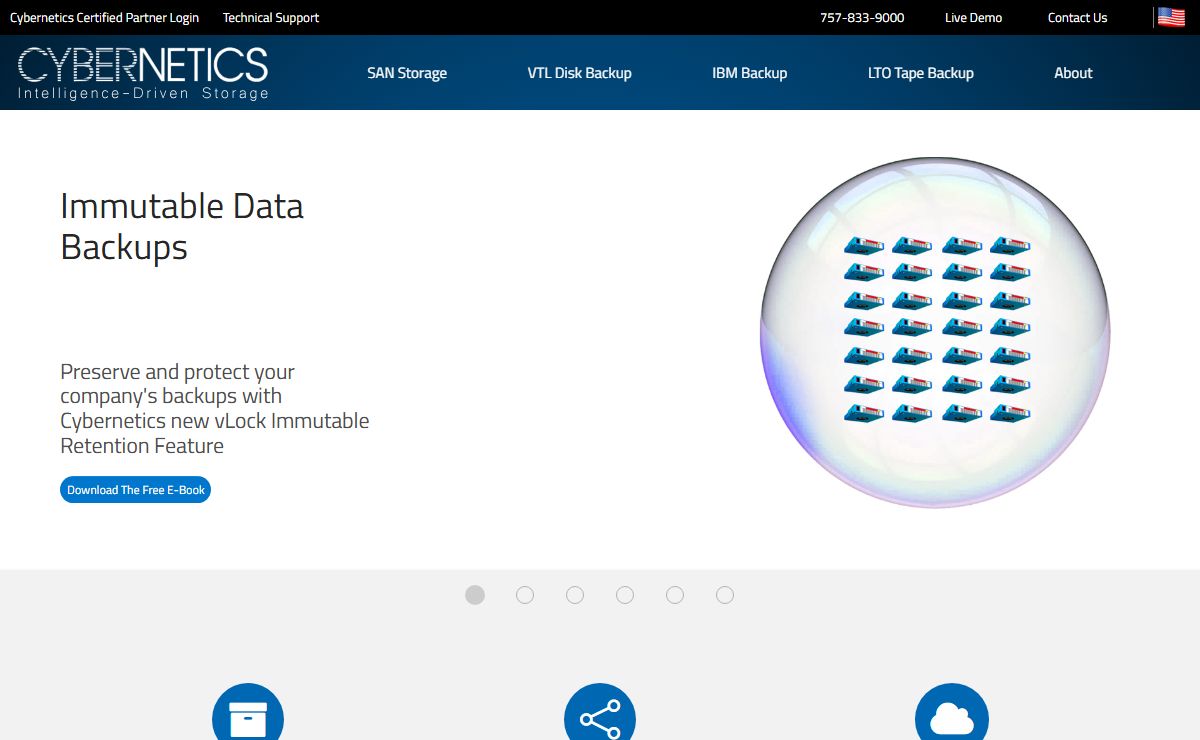The width and height of the screenshot is (1200, 740).
Task: Select the fifth carousel slide dot
Action: tap(675, 595)
